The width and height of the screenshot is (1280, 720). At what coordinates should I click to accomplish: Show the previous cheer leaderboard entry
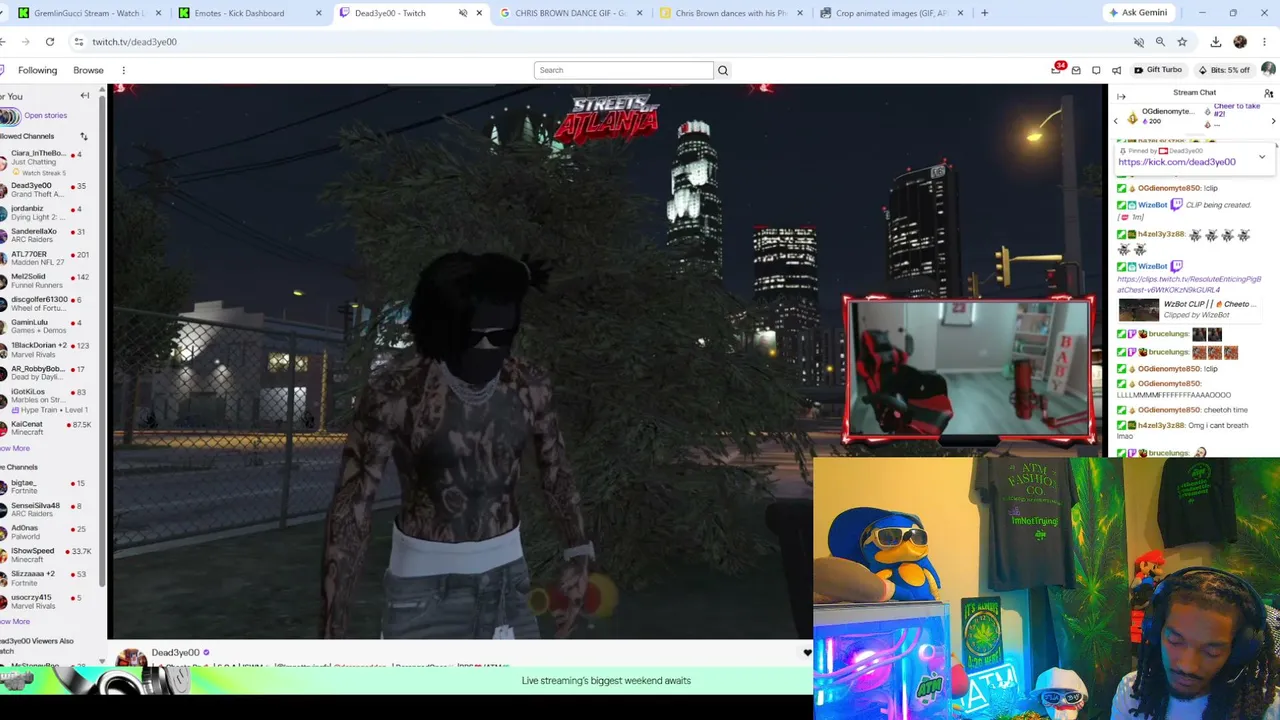click(1117, 121)
